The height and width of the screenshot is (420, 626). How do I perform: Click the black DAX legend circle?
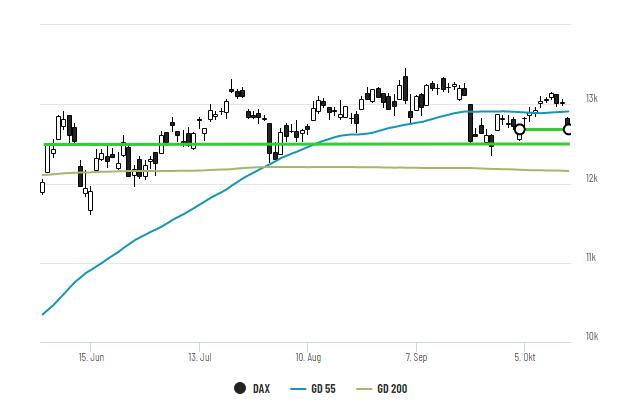coord(240,389)
